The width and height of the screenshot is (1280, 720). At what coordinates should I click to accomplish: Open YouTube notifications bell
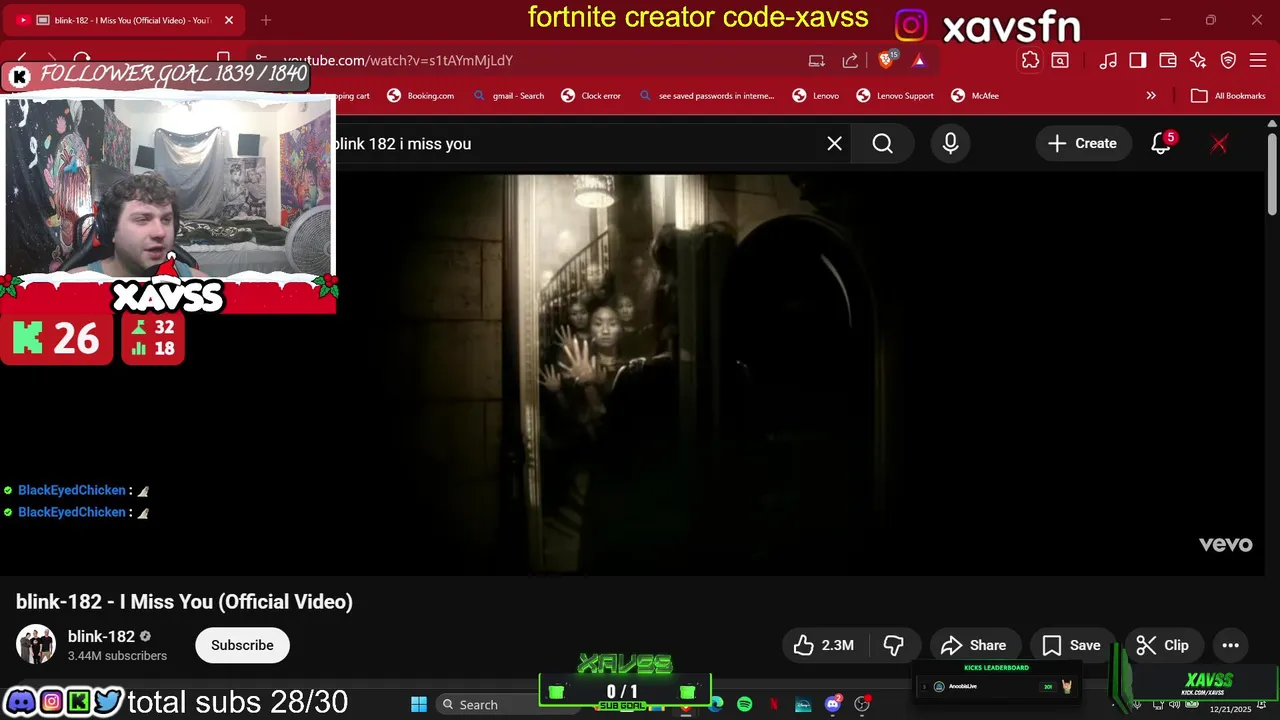(x=1161, y=144)
